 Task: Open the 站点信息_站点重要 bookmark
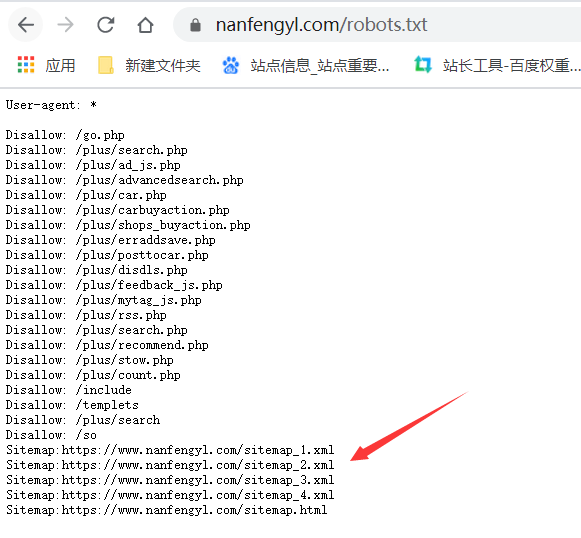pyautogui.click(x=320, y=66)
